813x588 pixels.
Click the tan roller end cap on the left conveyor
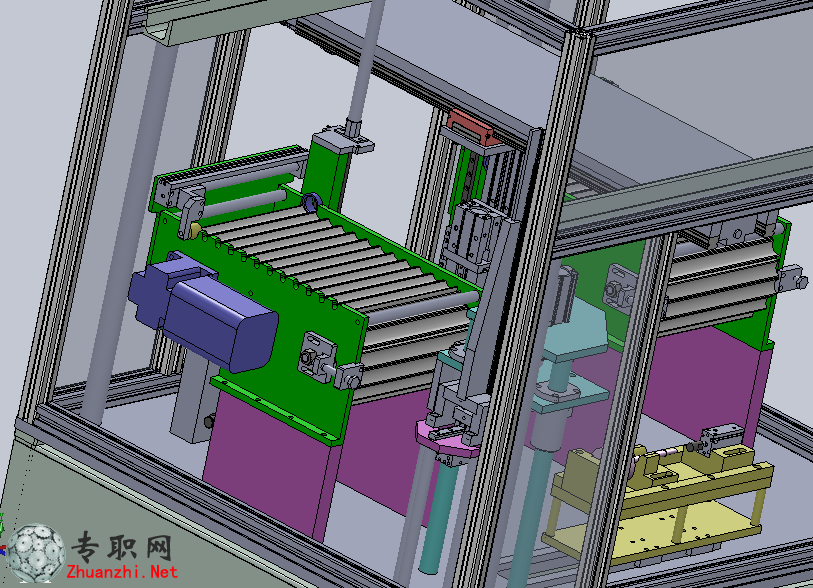pyautogui.click(x=195, y=230)
